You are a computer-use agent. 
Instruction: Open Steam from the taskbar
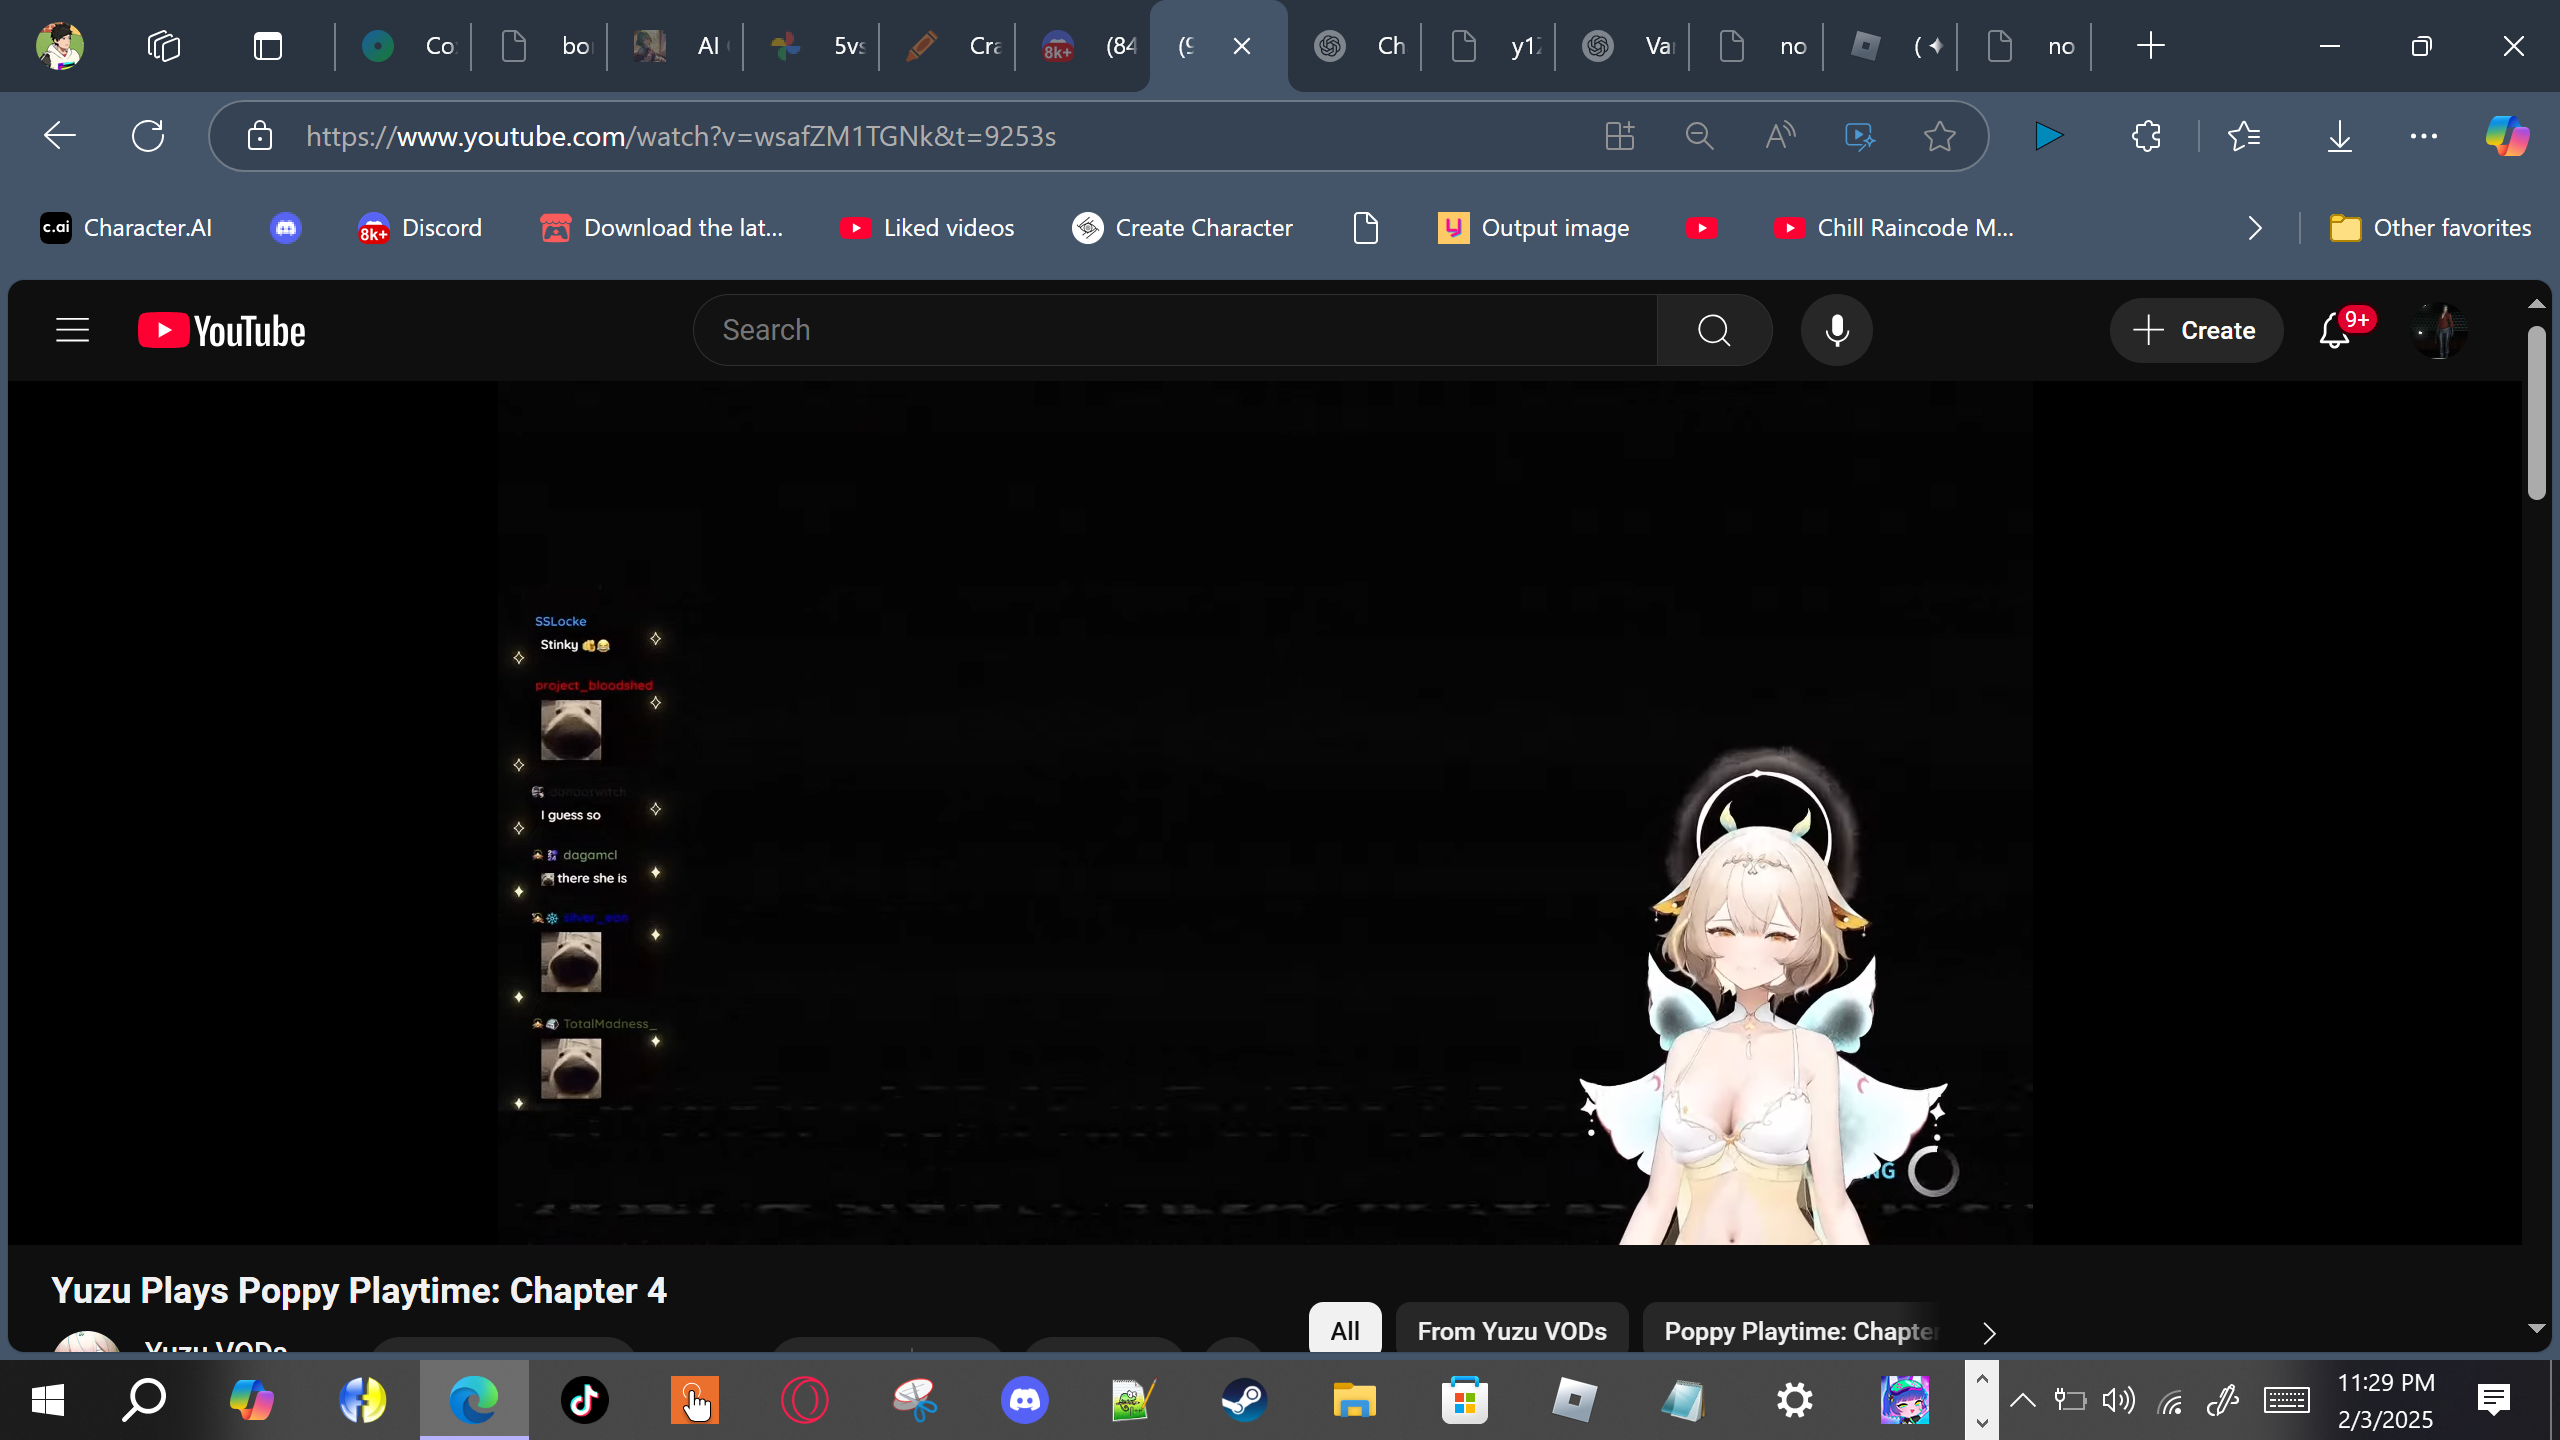click(1244, 1400)
